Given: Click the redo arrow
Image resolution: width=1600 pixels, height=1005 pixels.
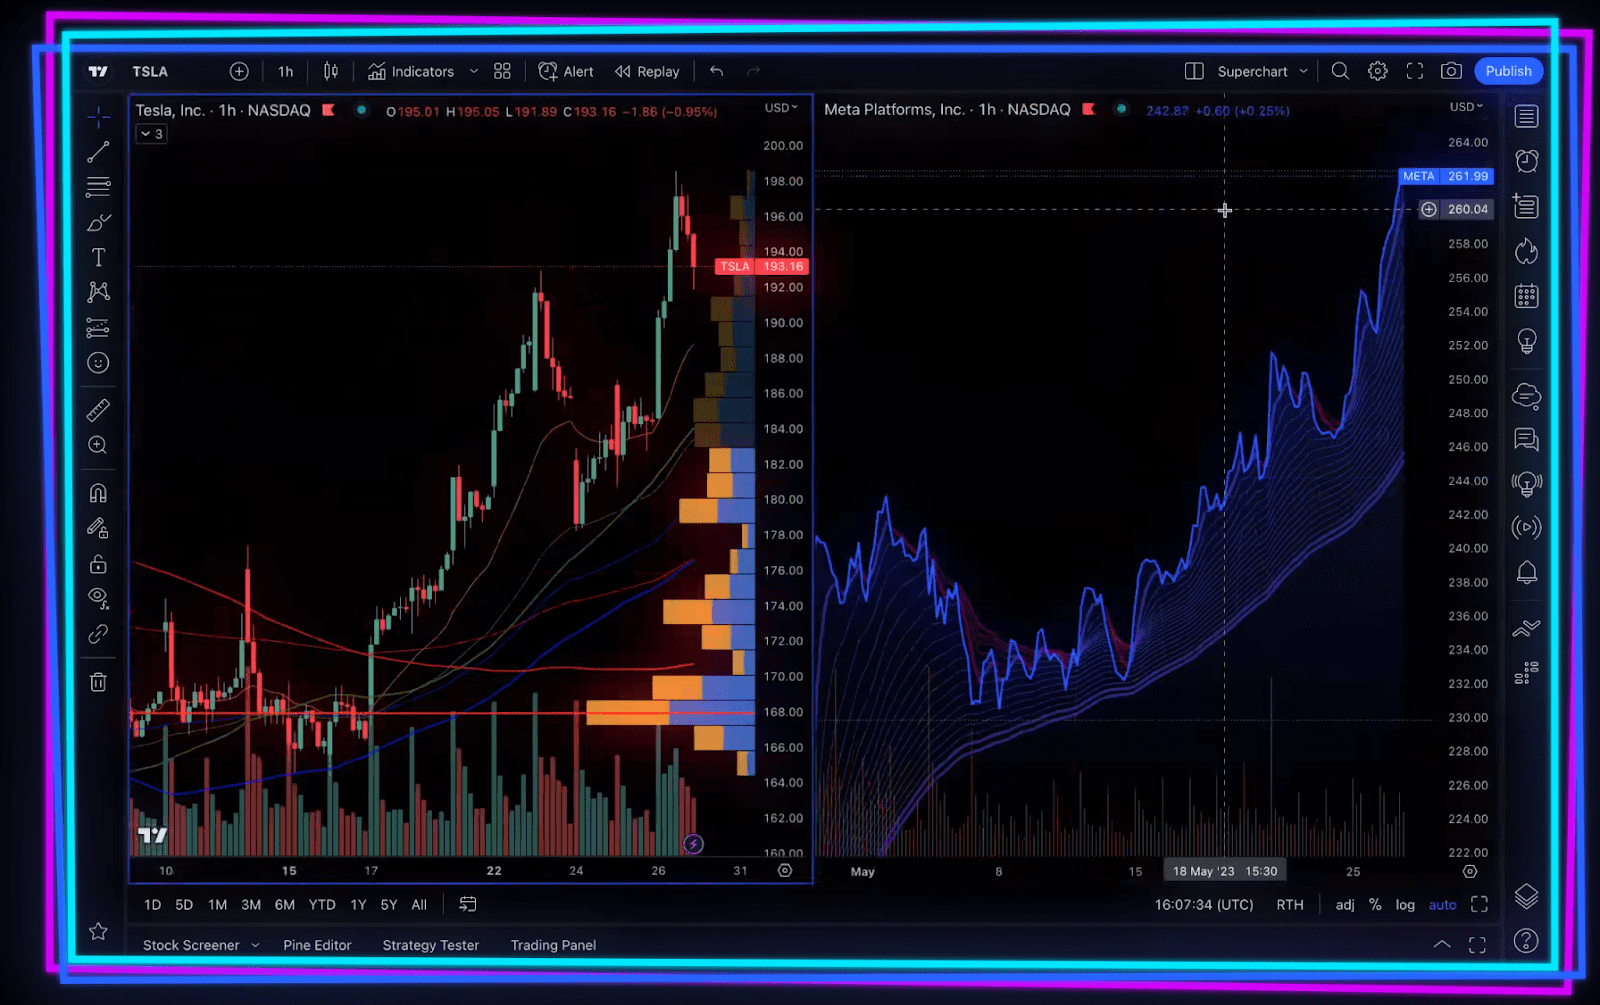Looking at the screenshot, I should (x=754, y=71).
